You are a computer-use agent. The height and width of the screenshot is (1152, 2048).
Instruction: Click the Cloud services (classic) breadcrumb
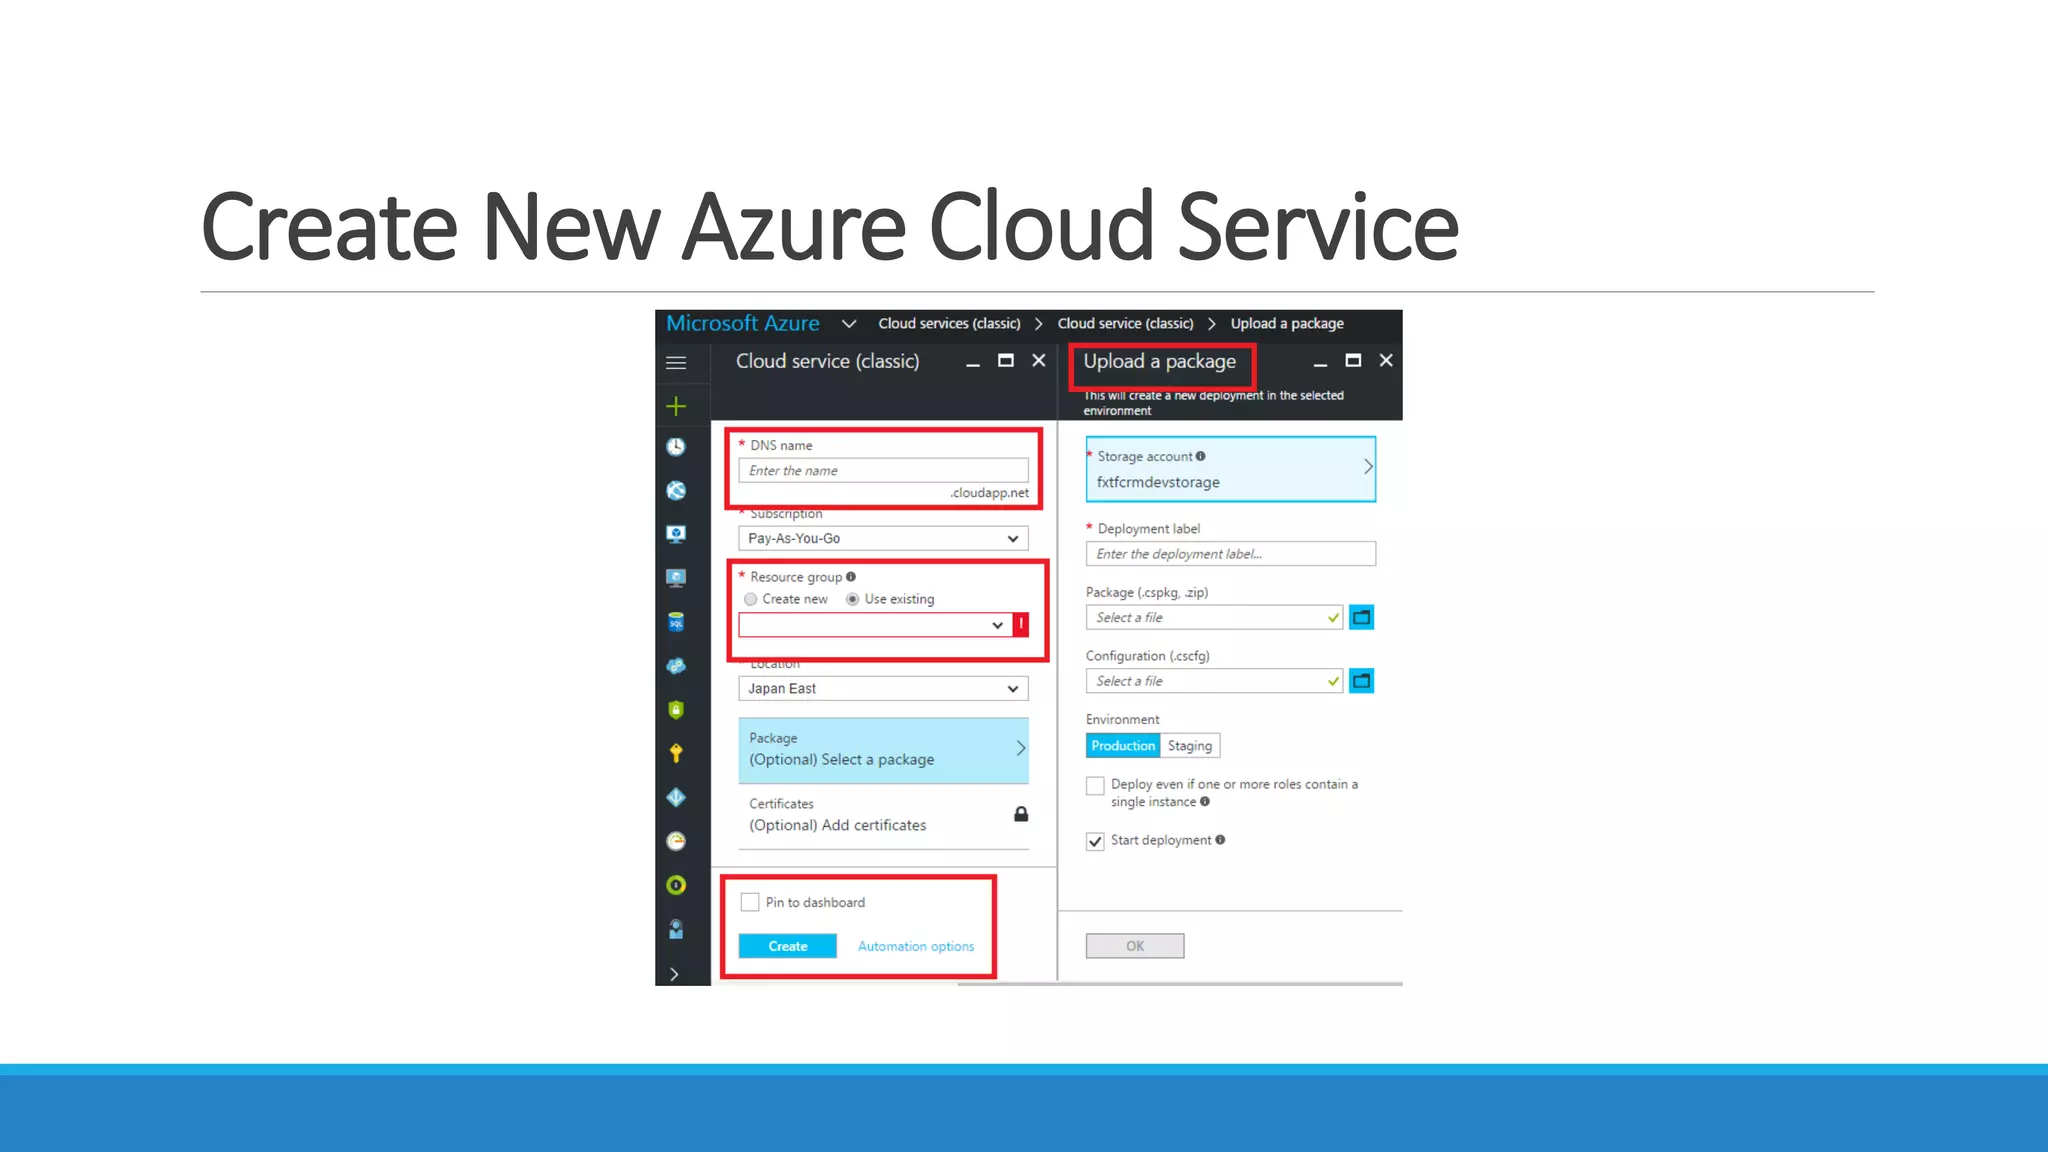click(x=949, y=324)
